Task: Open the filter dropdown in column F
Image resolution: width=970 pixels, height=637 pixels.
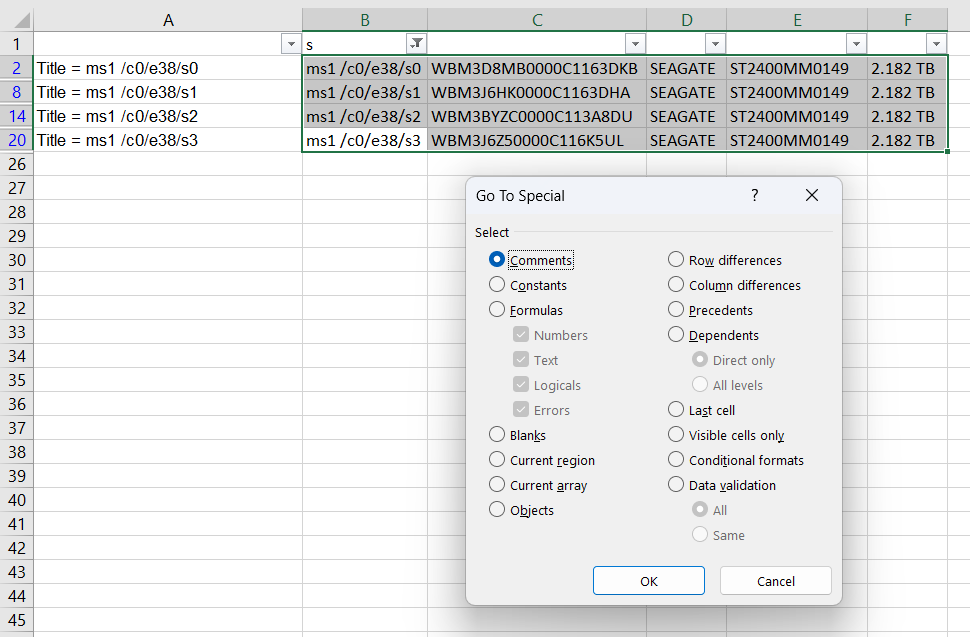Action: [x=936, y=44]
